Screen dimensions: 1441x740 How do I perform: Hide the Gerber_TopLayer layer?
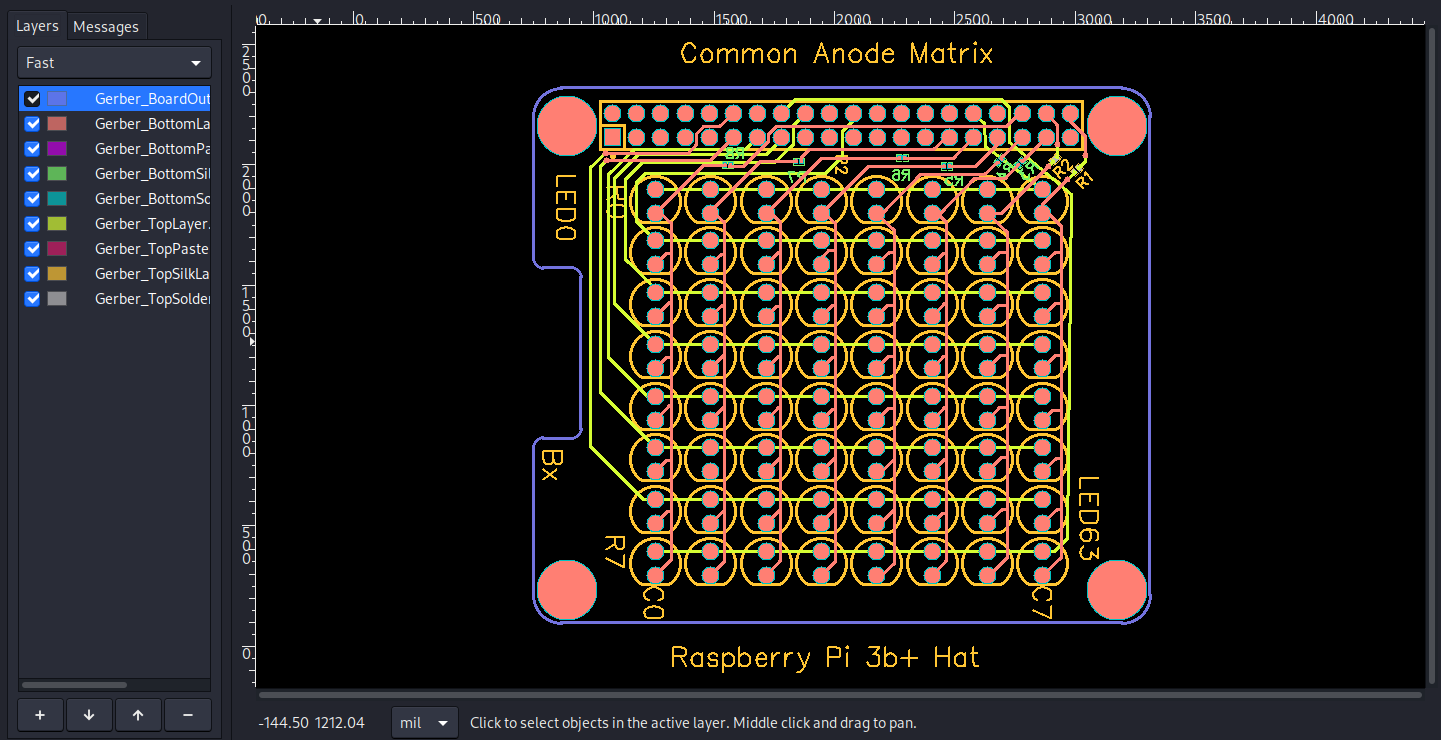pyautogui.click(x=32, y=224)
